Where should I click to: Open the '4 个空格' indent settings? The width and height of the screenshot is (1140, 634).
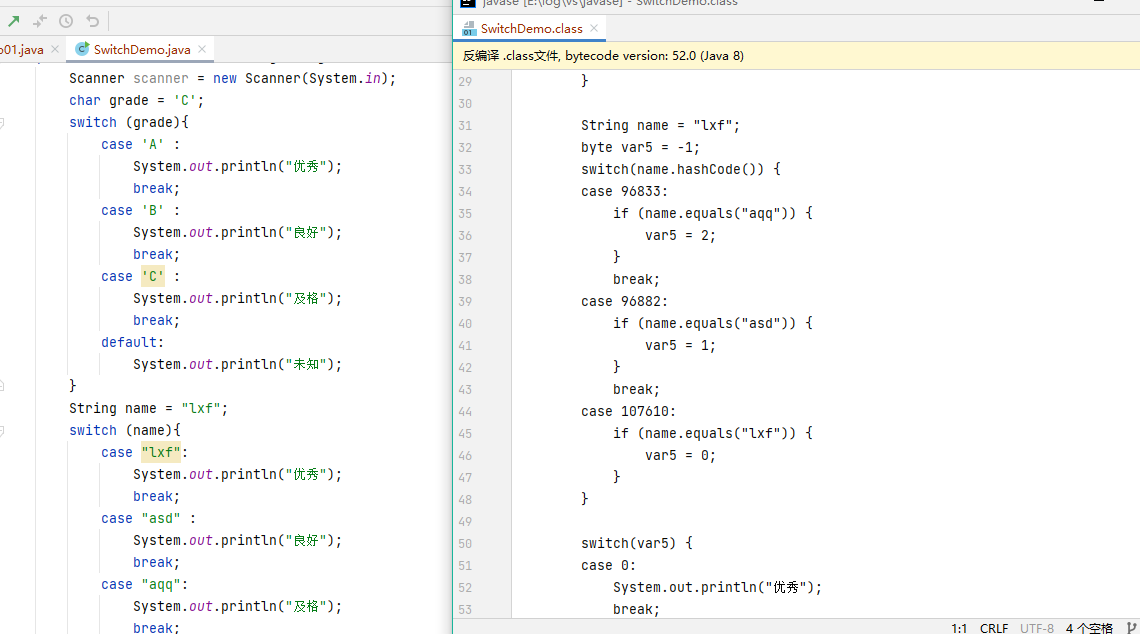(1089, 628)
